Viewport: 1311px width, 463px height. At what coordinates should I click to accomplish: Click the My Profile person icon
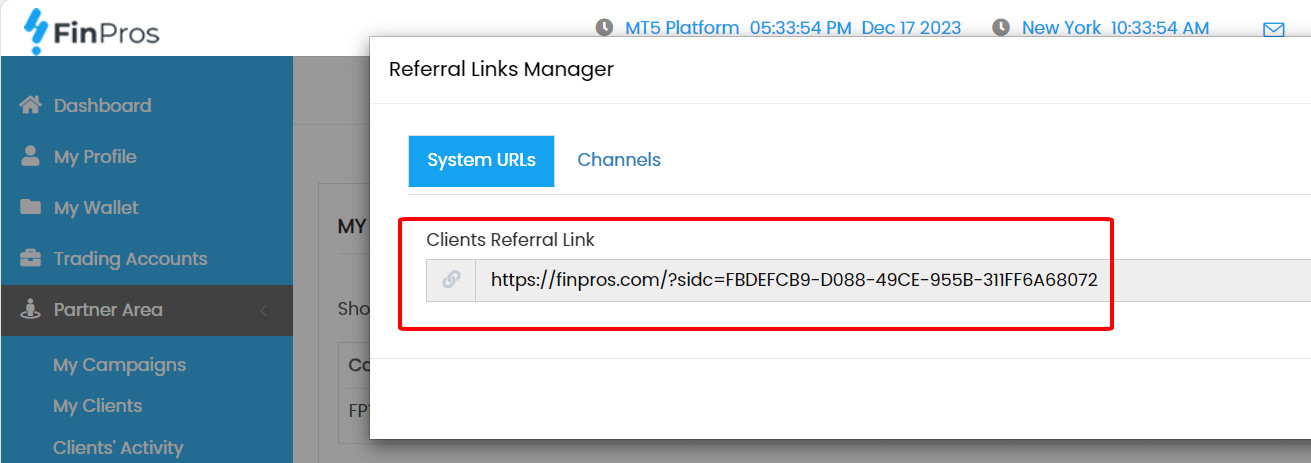tap(30, 156)
